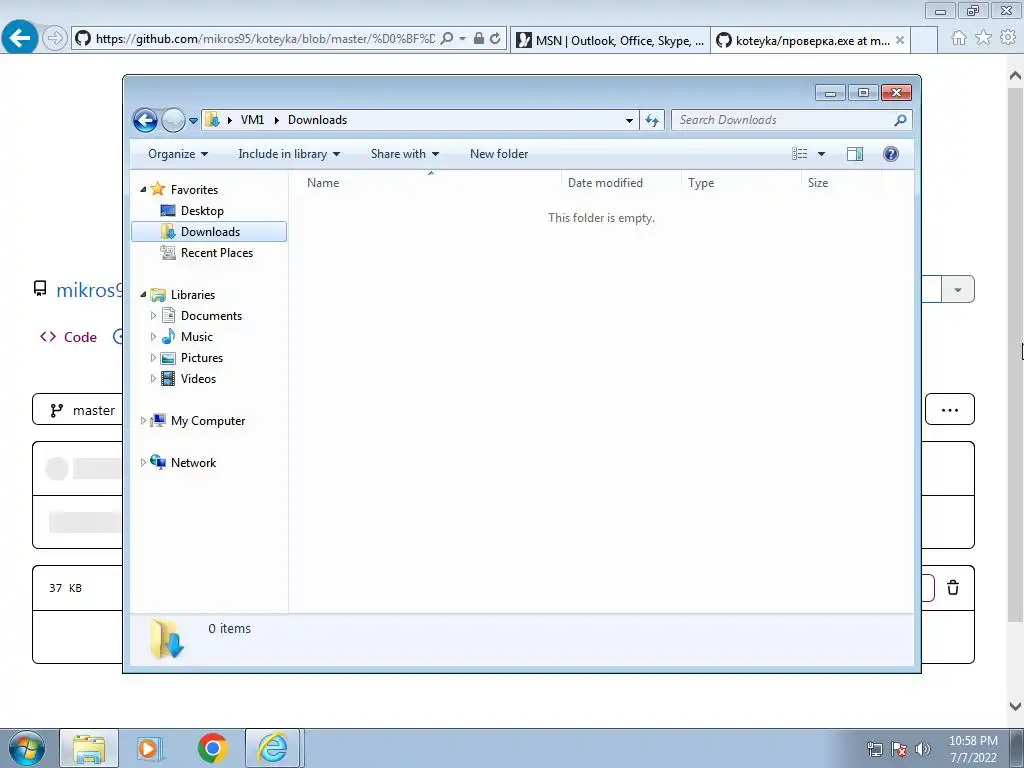1024x768 pixels.
Task: Expand the My Computer node
Action: pyautogui.click(x=143, y=421)
